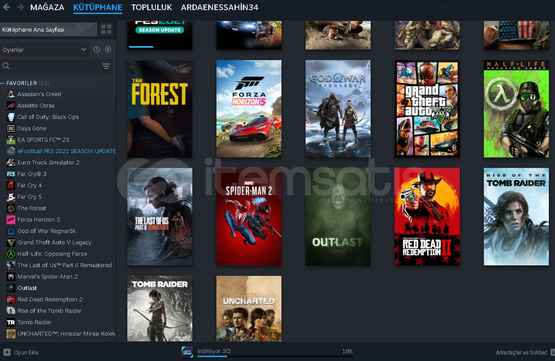The height and width of the screenshot is (361, 555).
Task: Switch to the KÜTÜPHANE tab
Action: coord(98,7)
